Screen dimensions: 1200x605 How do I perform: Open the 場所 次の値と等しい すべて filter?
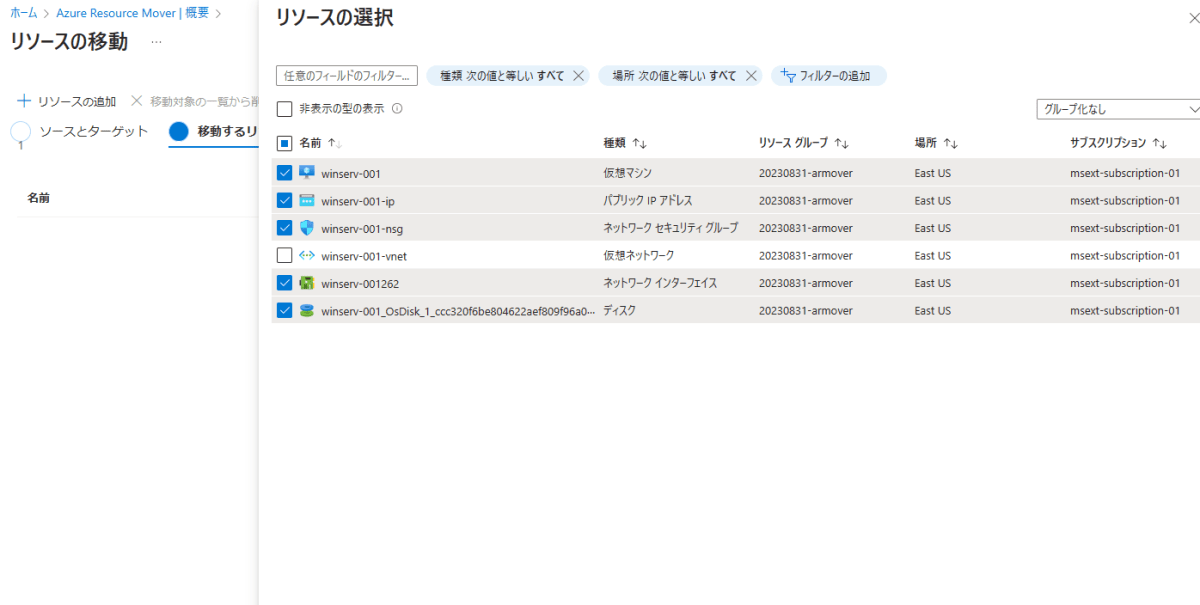pos(674,76)
